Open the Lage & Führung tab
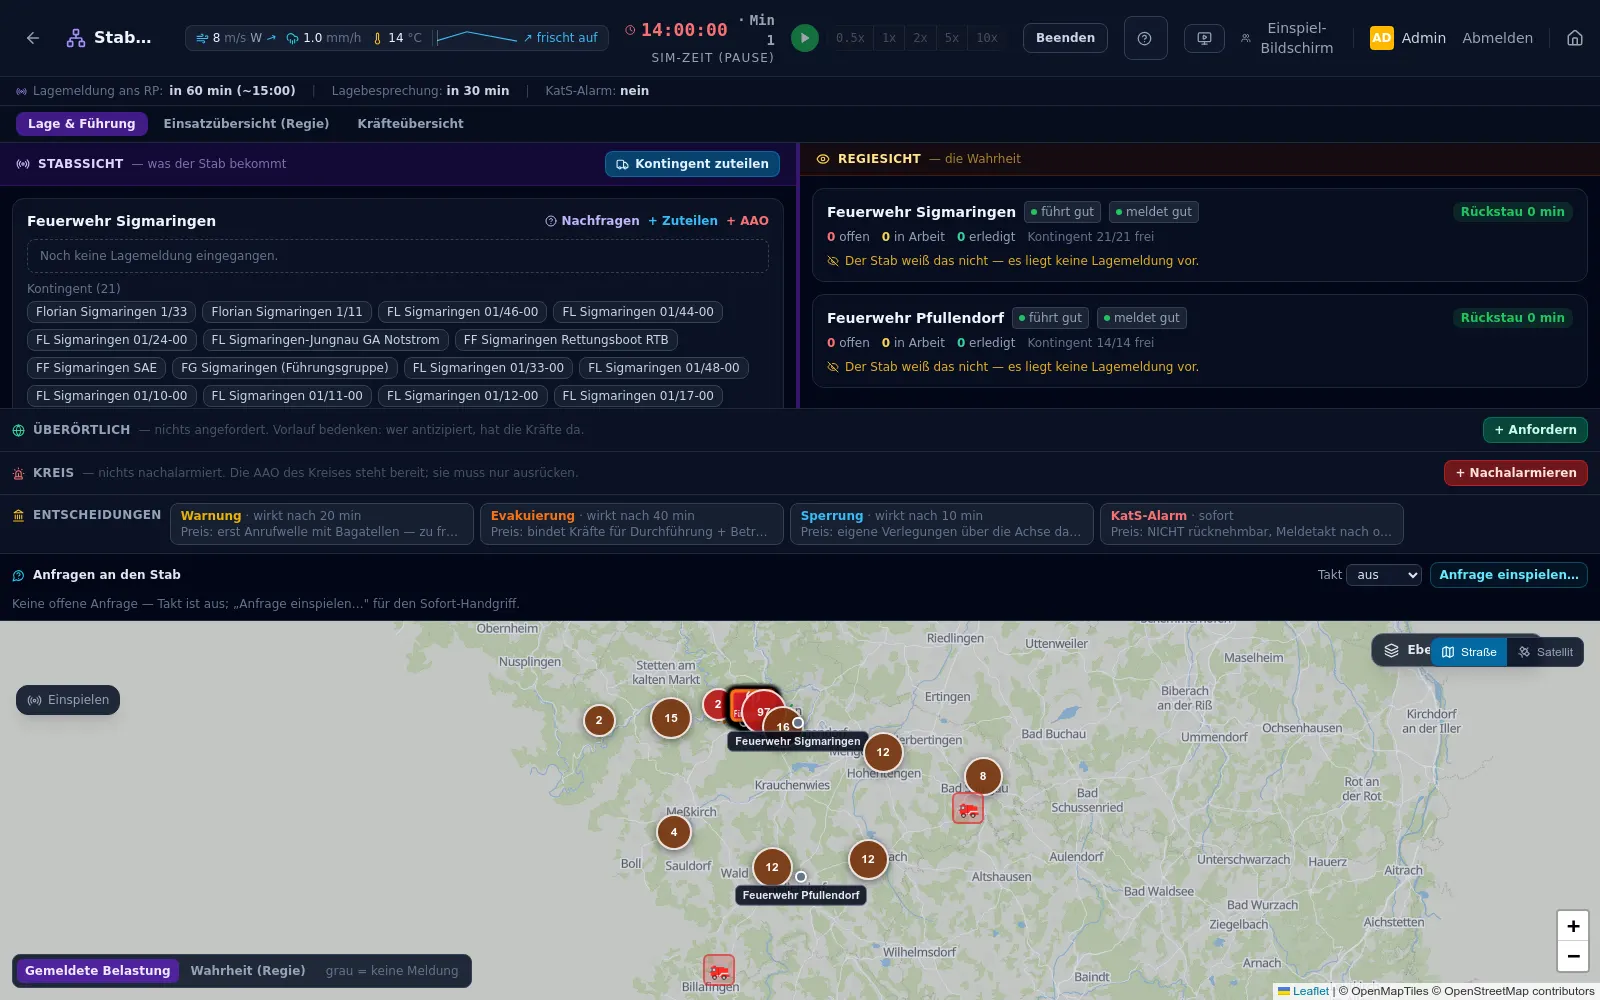Screen dimensions: 1600x1000 click(x=82, y=124)
